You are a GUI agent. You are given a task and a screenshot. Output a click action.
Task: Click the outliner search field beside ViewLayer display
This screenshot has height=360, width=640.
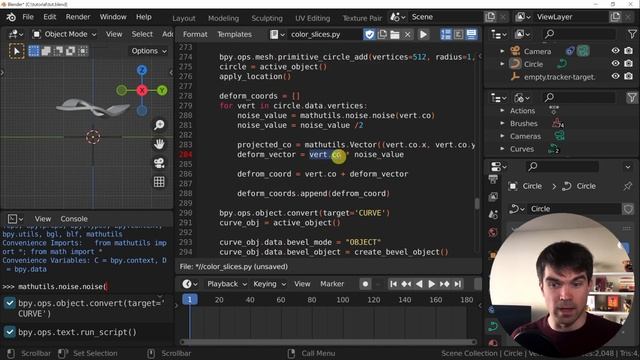pos(579,34)
